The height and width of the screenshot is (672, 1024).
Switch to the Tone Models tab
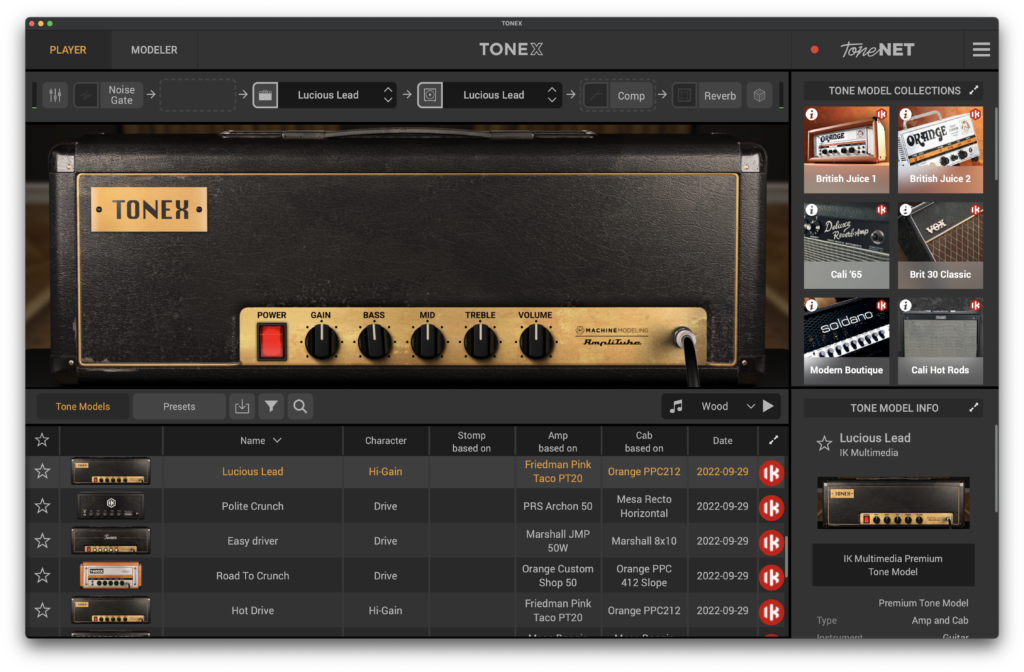coord(83,406)
